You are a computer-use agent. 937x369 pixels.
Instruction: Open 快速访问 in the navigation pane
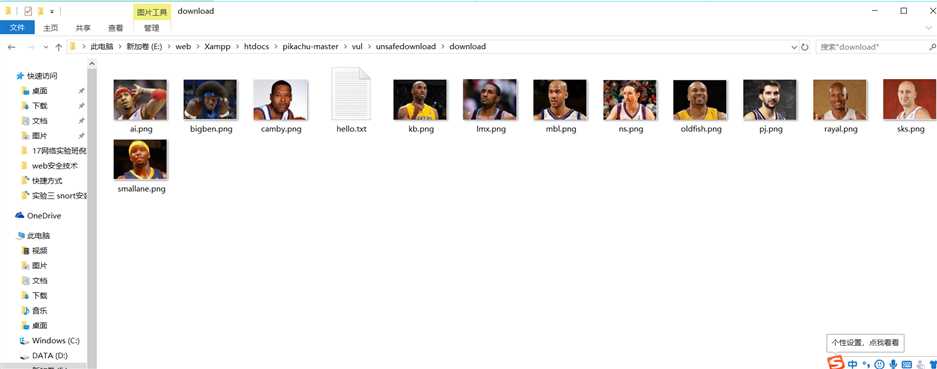point(42,76)
